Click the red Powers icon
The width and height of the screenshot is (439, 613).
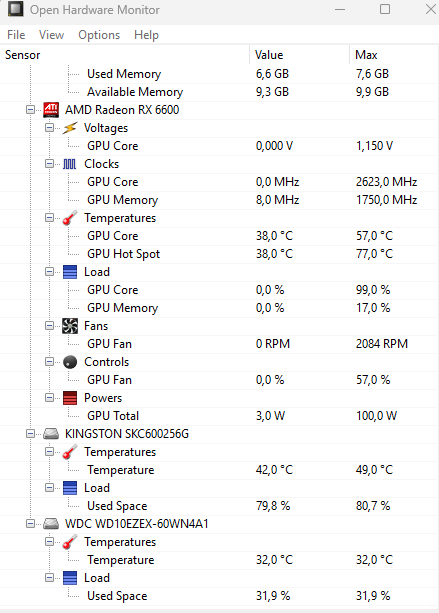[x=70, y=398]
